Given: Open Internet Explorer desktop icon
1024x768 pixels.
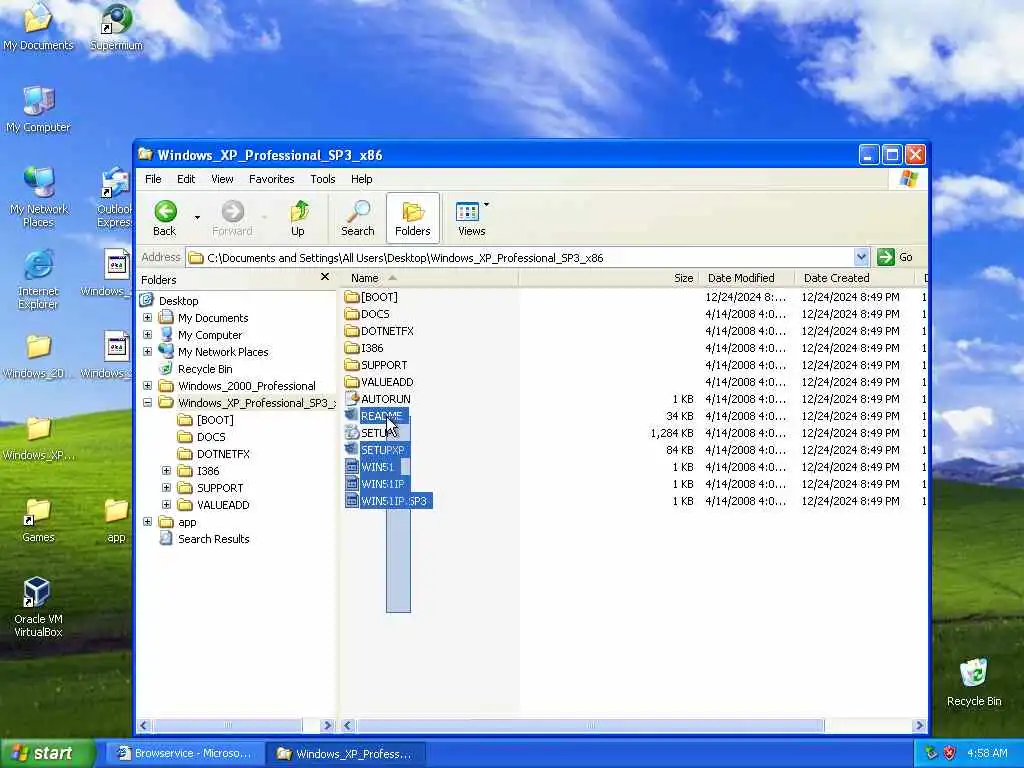Looking at the screenshot, I should (x=39, y=279).
